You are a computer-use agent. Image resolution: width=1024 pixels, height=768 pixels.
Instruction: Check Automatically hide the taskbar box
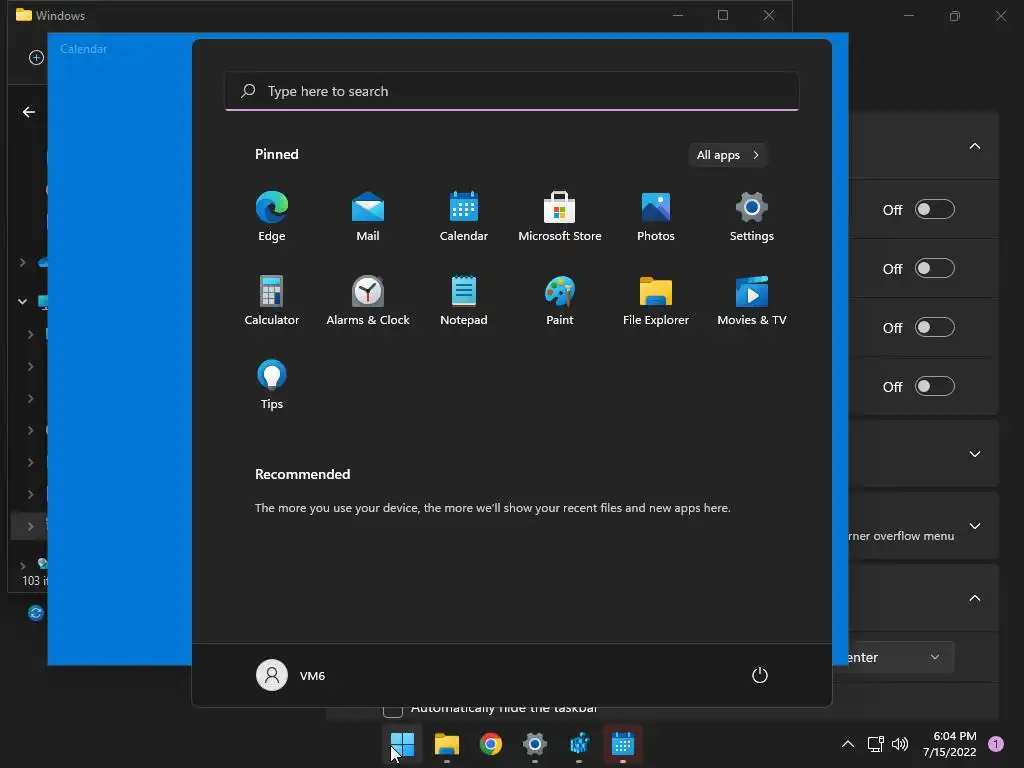click(392, 709)
